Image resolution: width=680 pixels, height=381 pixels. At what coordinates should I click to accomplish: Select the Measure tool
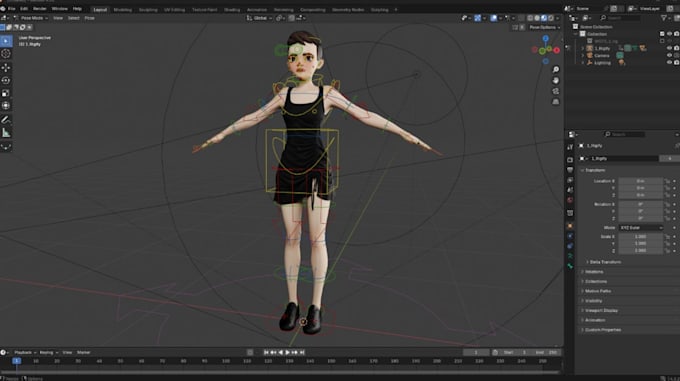pyautogui.click(x=6, y=133)
